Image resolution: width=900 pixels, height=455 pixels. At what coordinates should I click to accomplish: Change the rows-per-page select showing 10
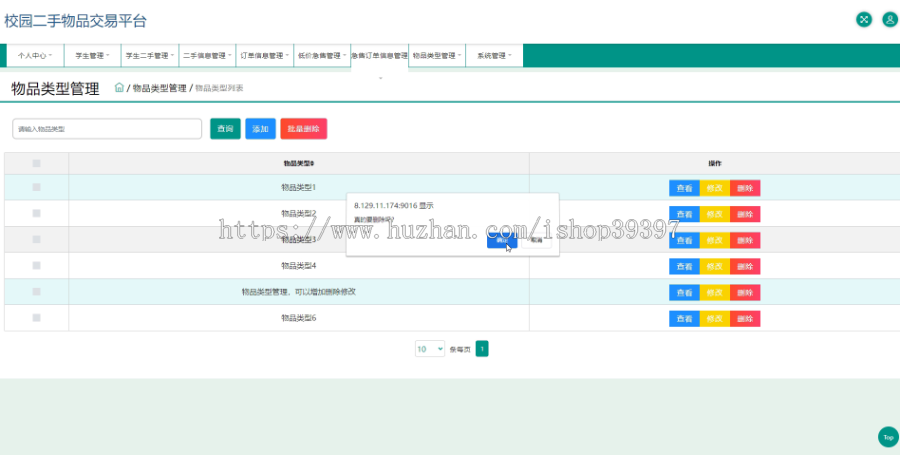tap(430, 349)
